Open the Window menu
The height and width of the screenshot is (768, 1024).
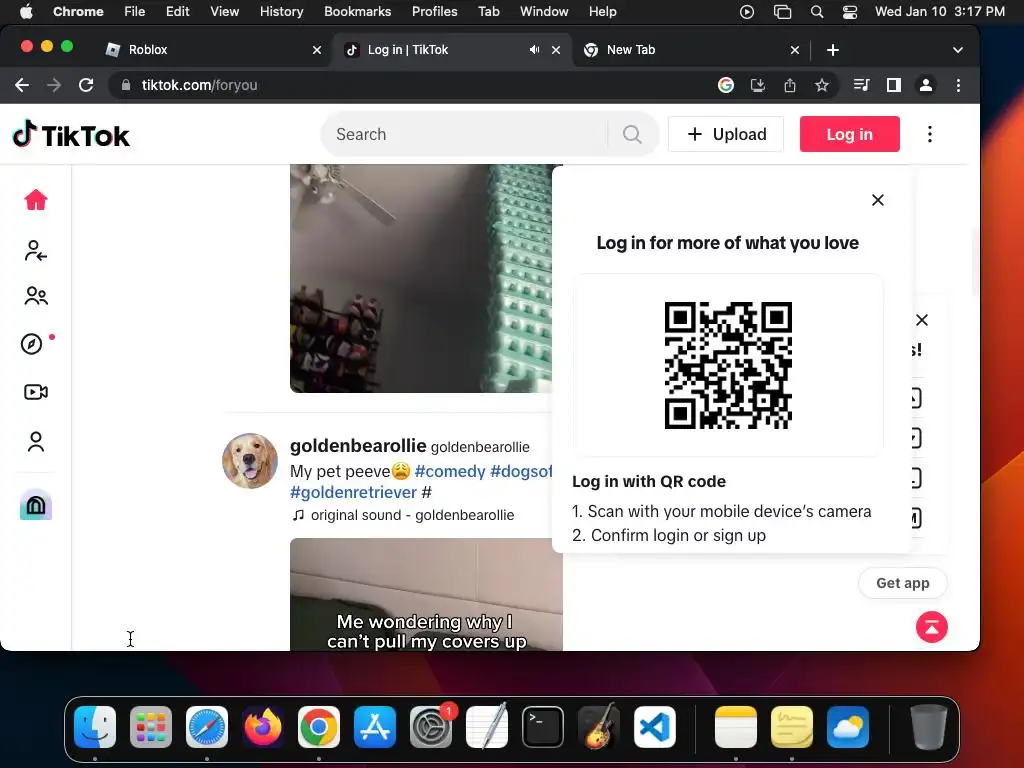[x=544, y=11]
